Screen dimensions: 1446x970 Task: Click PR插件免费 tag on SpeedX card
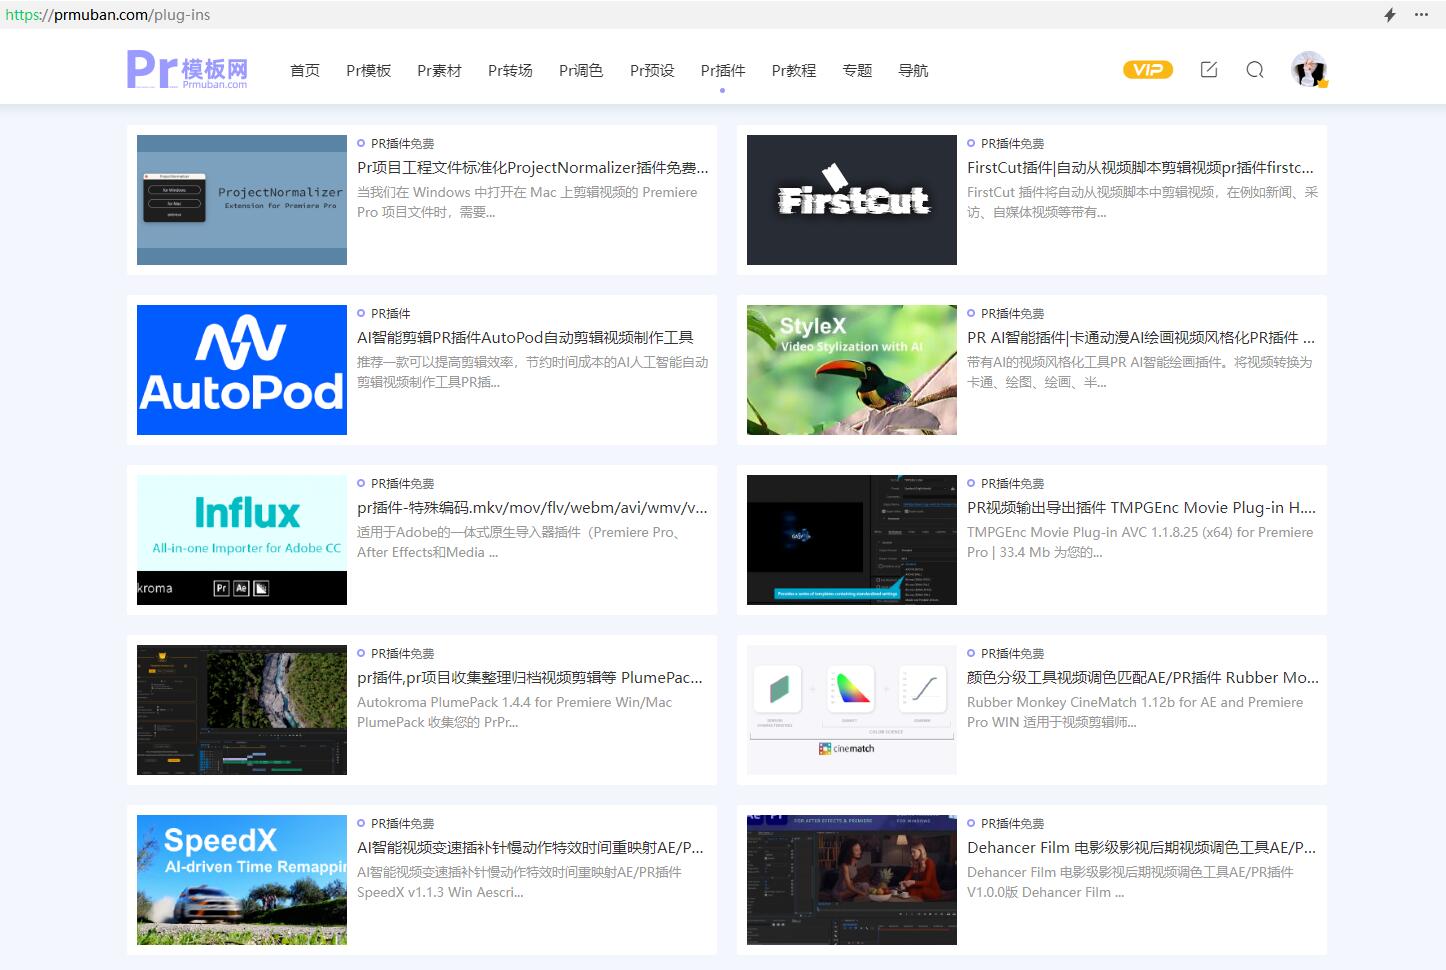click(x=402, y=824)
